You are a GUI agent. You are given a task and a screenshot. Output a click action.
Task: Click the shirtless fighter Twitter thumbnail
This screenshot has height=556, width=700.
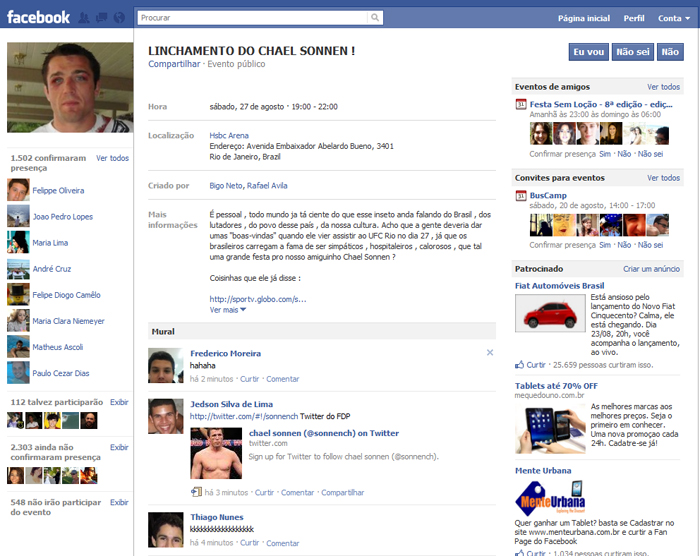coord(216,453)
